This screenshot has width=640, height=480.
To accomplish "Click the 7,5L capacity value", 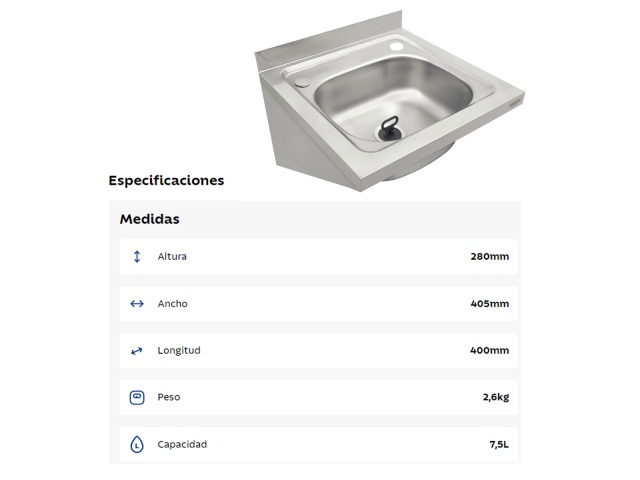I will pyautogui.click(x=499, y=444).
